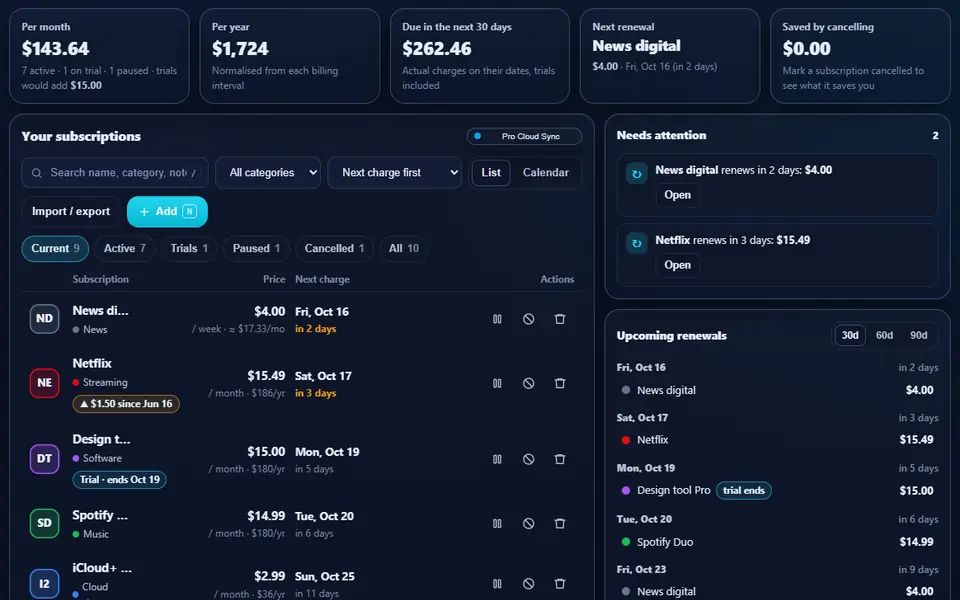Pause the iCloud+ subscription
The image size is (960, 600).
497,584
